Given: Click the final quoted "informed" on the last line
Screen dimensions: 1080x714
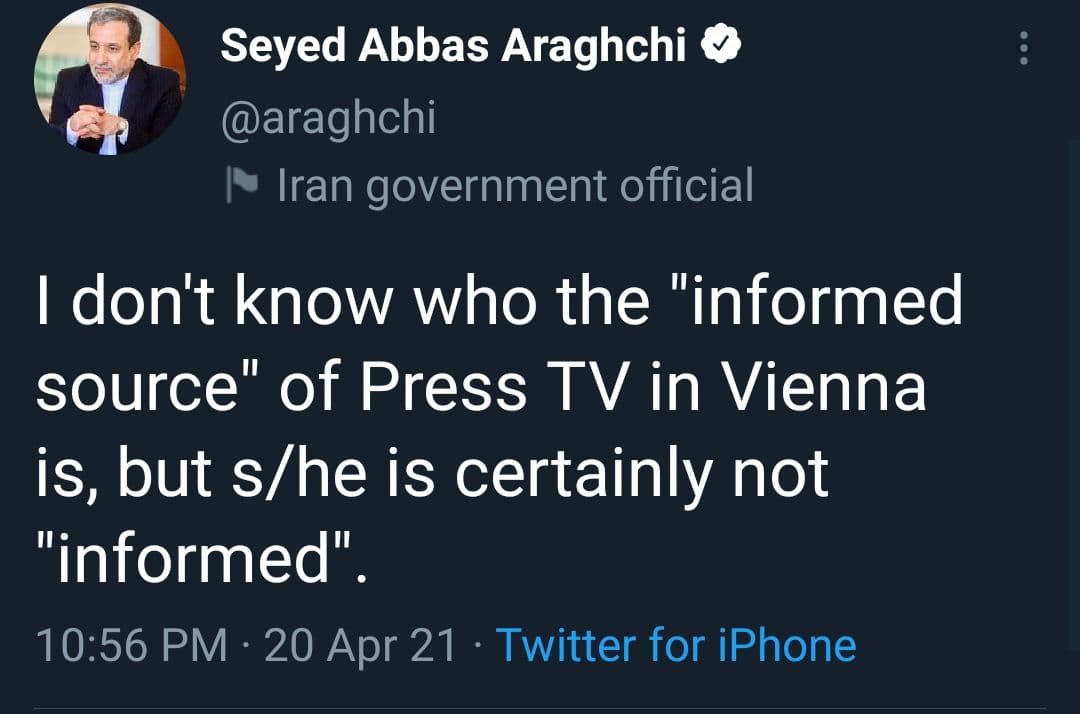Looking at the screenshot, I should pyautogui.click(x=202, y=560).
